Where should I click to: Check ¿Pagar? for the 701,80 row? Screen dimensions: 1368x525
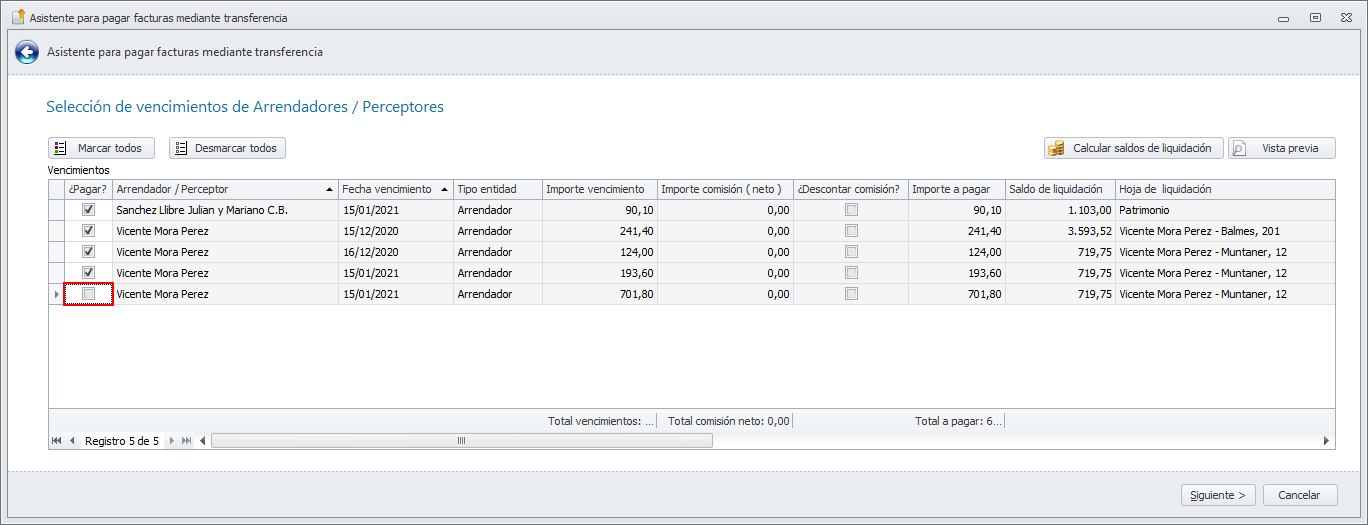point(89,294)
